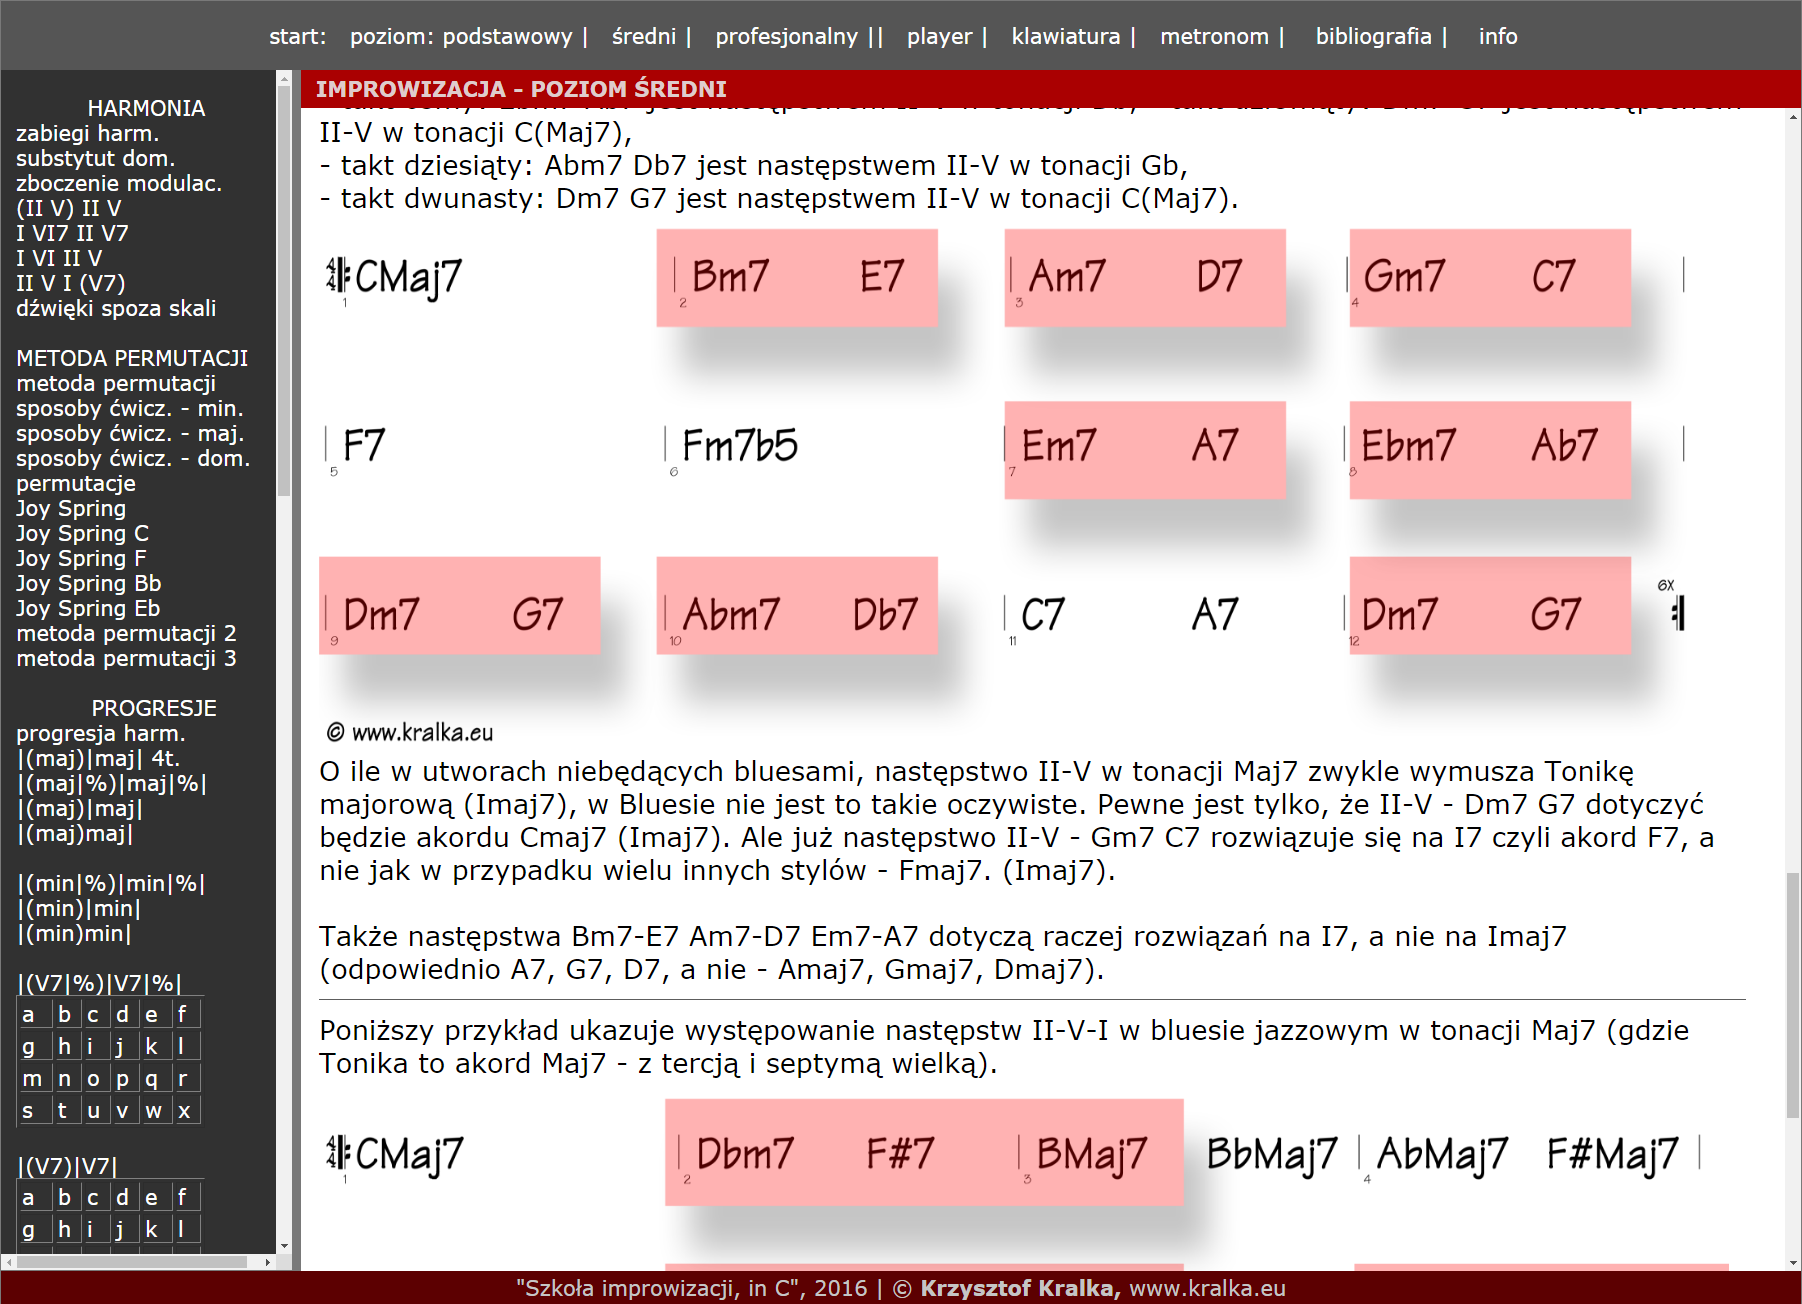Open substytut dom. link
Image resolution: width=1802 pixels, height=1304 pixels.
click(x=95, y=158)
